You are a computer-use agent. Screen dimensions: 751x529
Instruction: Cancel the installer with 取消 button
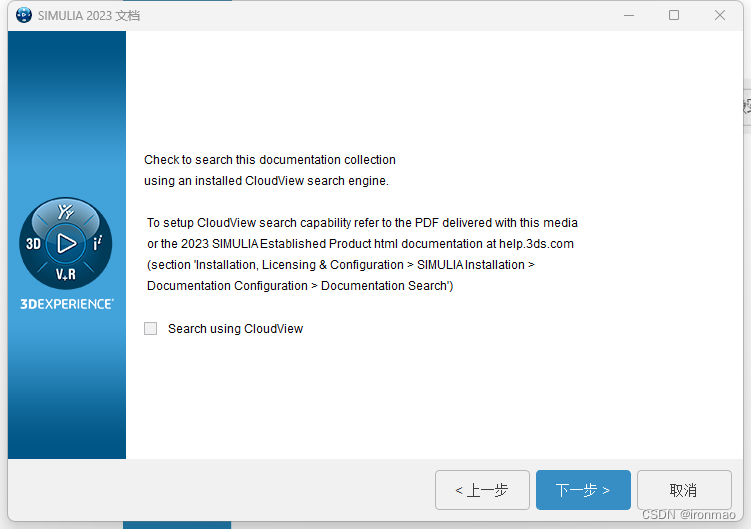tap(684, 490)
